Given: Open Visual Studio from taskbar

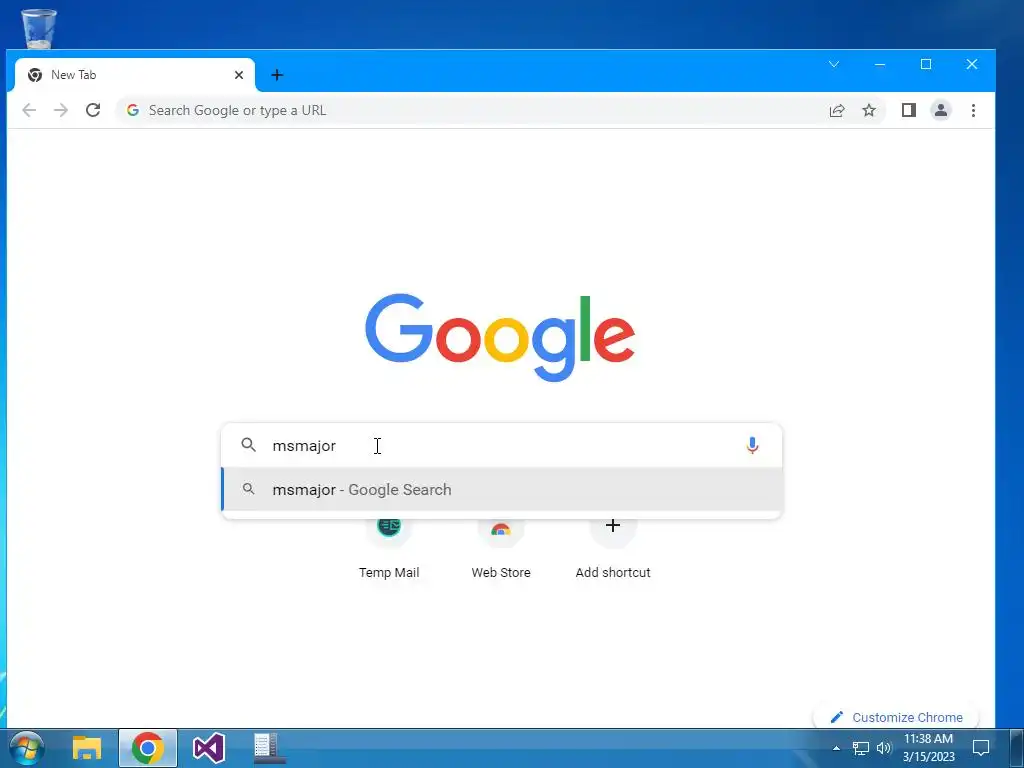Looking at the screenshot, I should 209,748.
